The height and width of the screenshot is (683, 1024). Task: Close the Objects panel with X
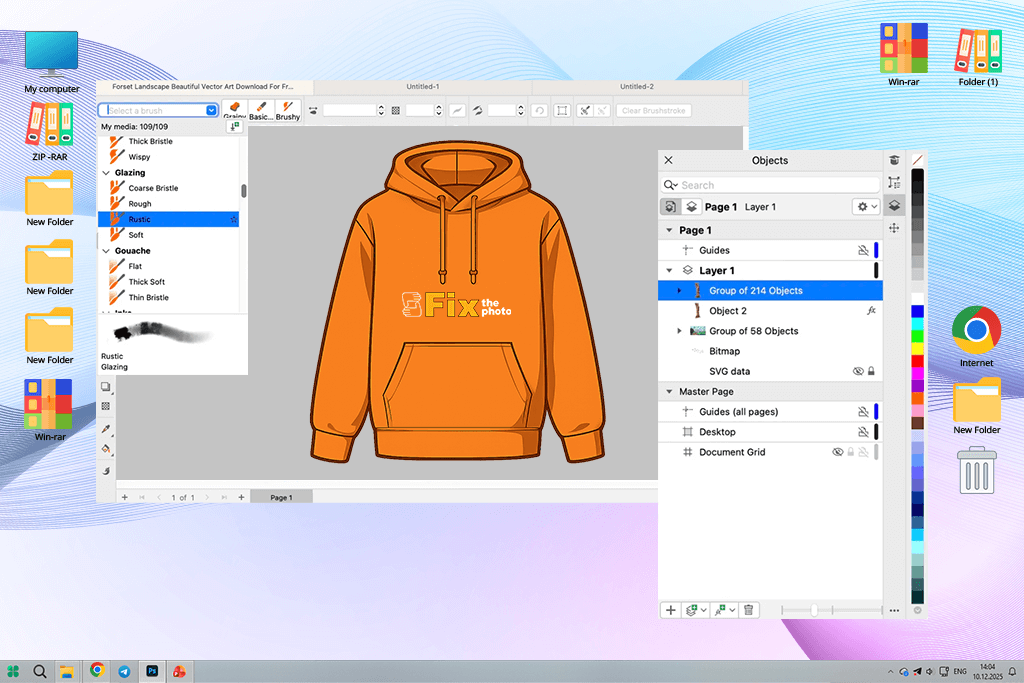point(668,160)
